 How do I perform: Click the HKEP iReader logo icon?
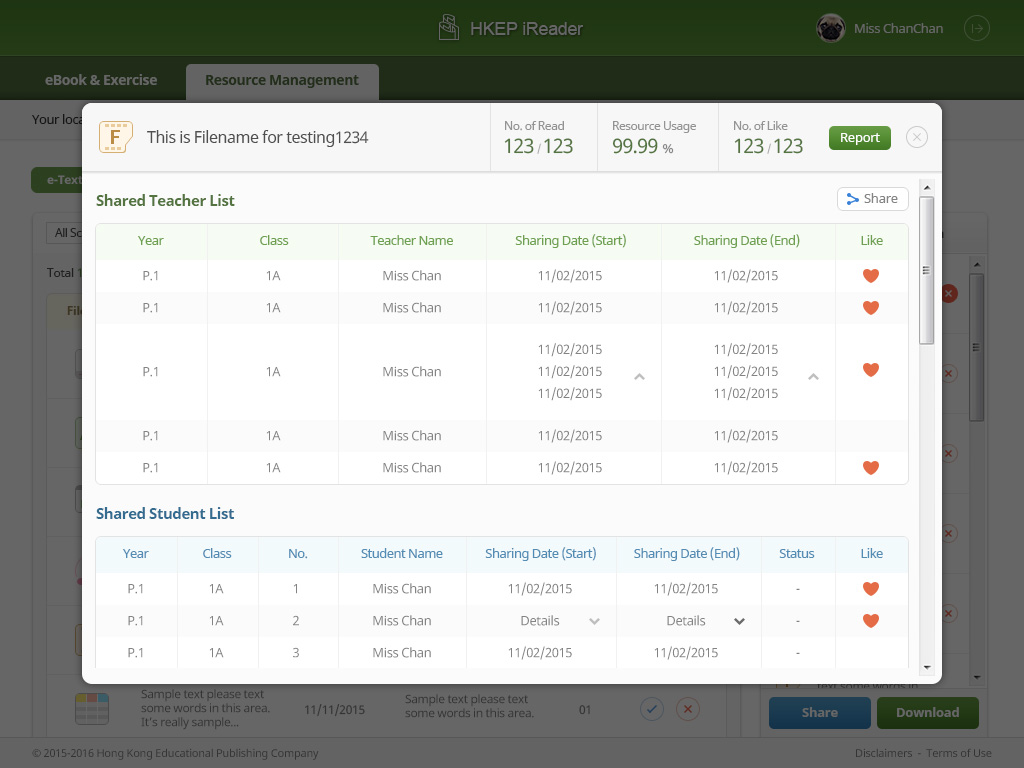coord(449,28)
